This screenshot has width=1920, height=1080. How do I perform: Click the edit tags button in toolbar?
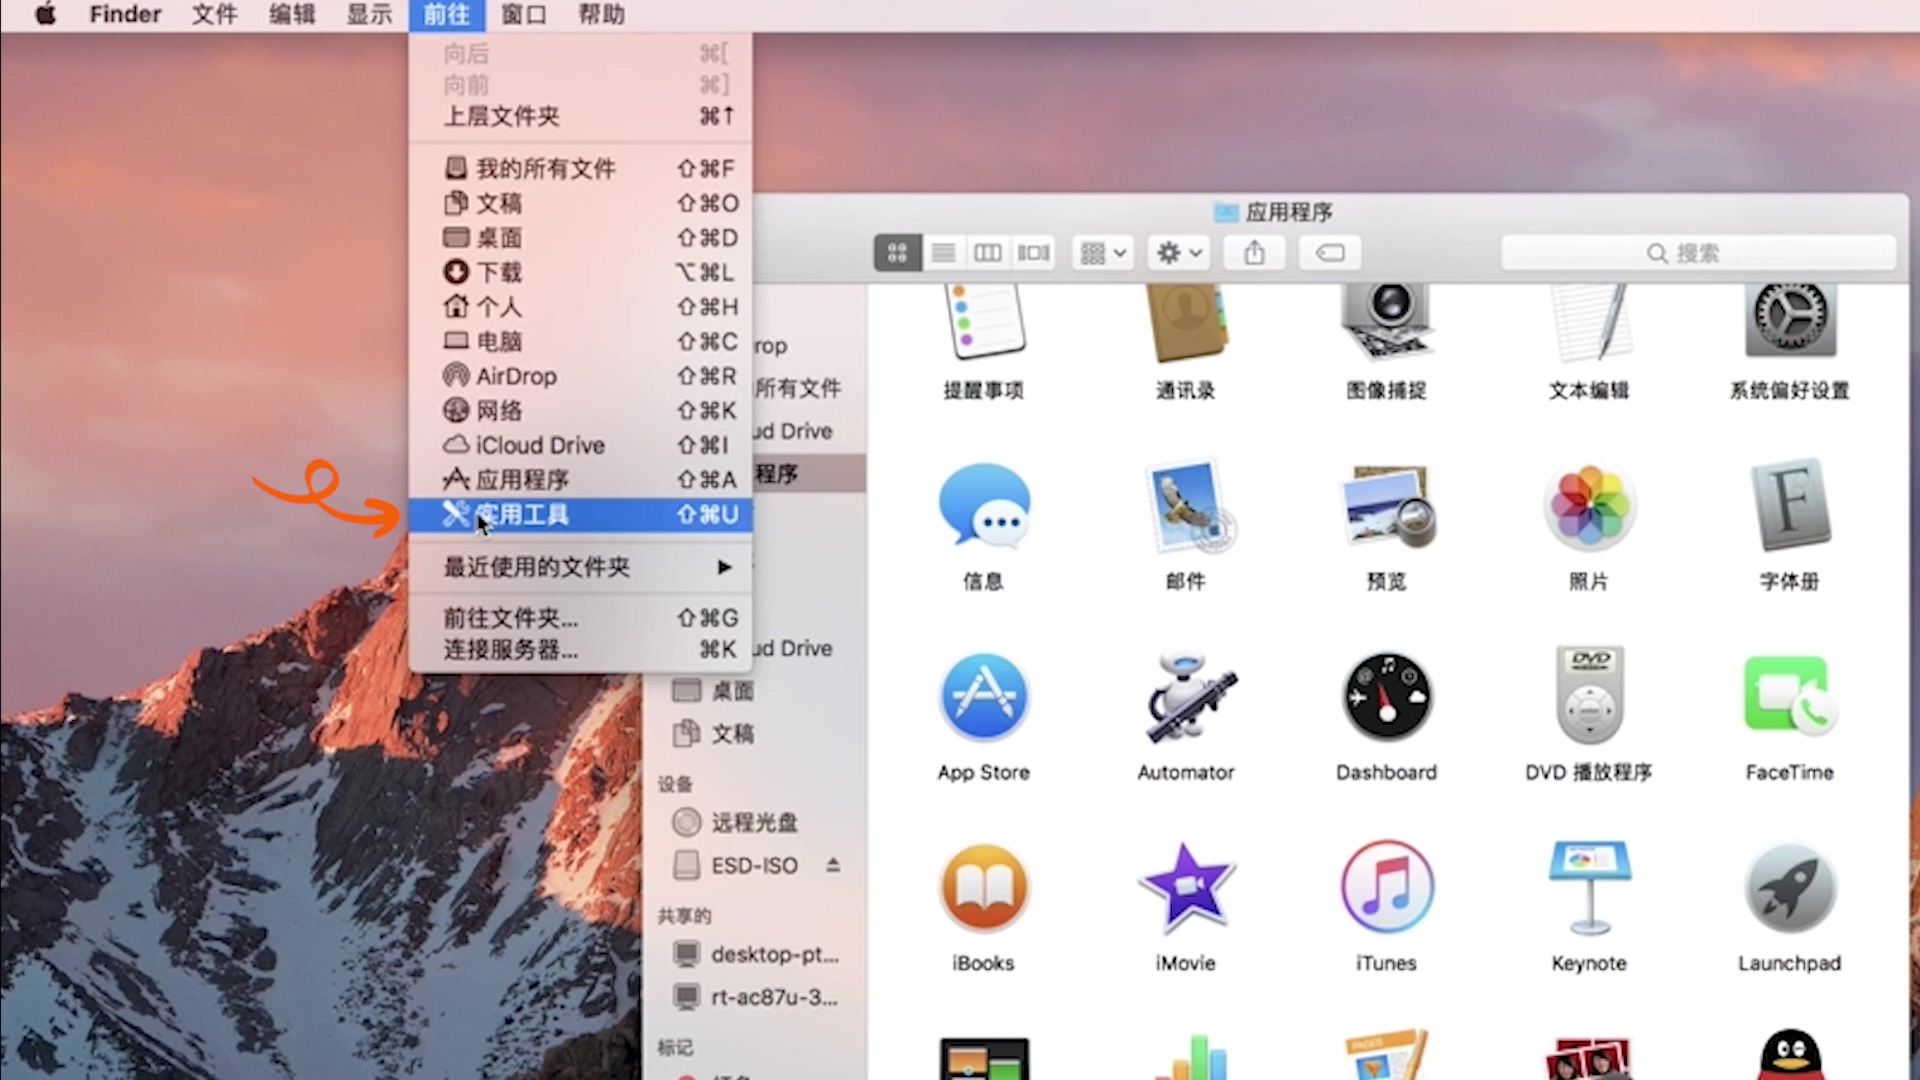point(1330,253)
